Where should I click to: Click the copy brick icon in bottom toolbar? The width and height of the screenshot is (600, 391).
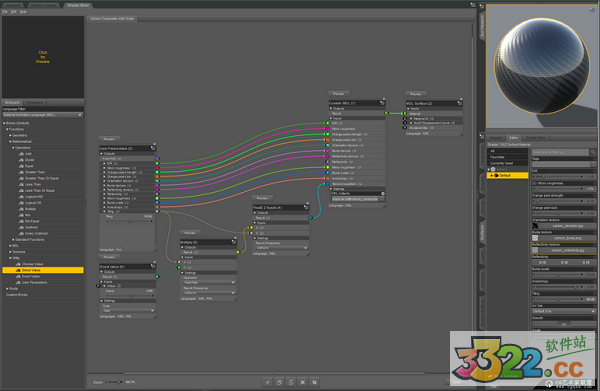tap(279, 382)
